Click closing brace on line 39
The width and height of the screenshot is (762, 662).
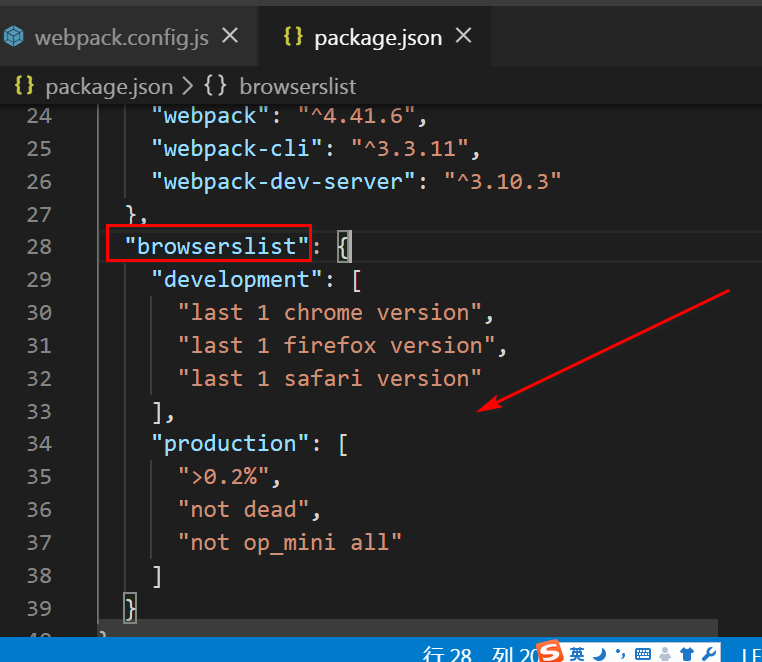tap(130, 608)
